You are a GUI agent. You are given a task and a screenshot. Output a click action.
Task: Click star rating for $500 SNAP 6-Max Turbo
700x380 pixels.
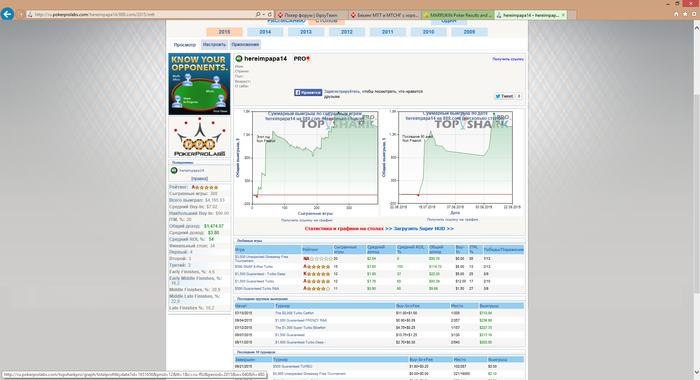[317, 267]
